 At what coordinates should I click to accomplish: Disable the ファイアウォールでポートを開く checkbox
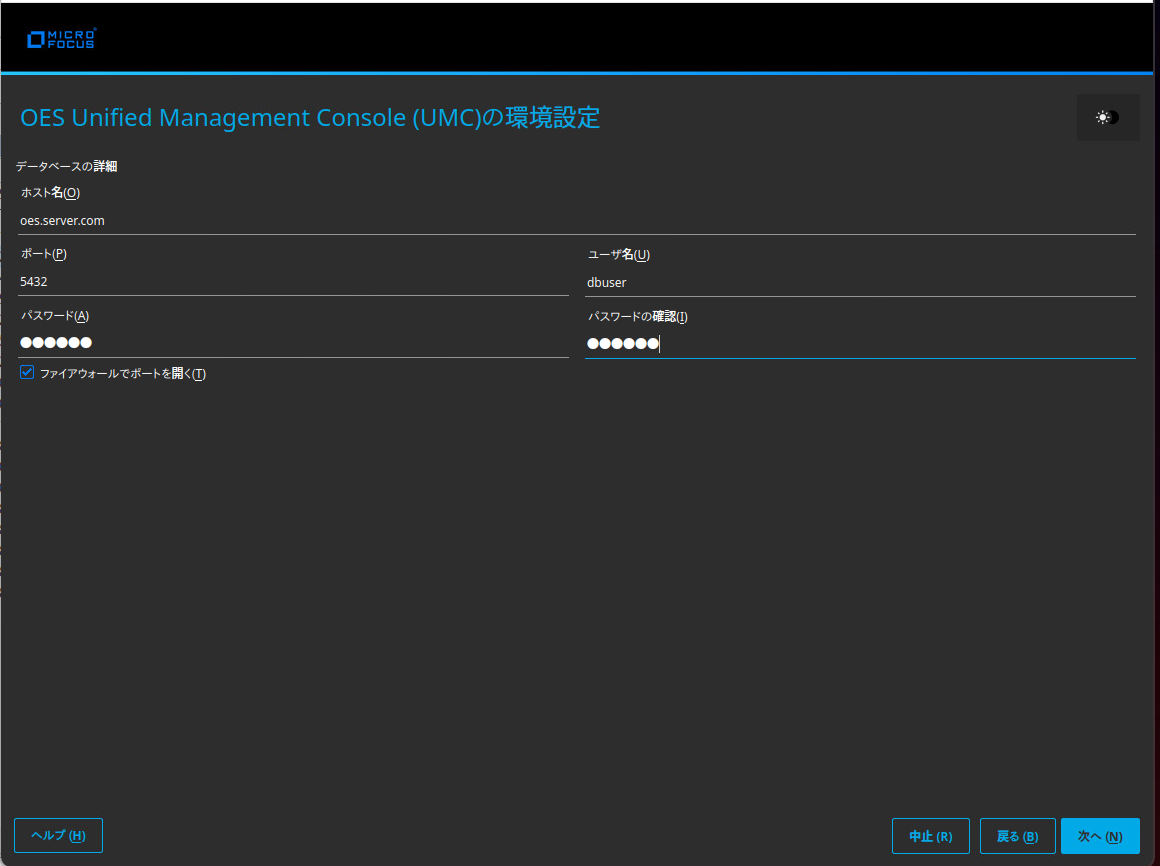coord(25,372)
